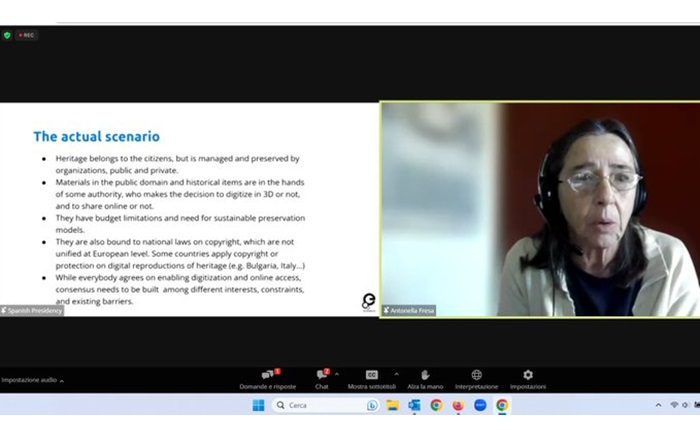Open Firefox from the taskbar
The height and width of the screenshot is (430, 700).
(458, 405)
